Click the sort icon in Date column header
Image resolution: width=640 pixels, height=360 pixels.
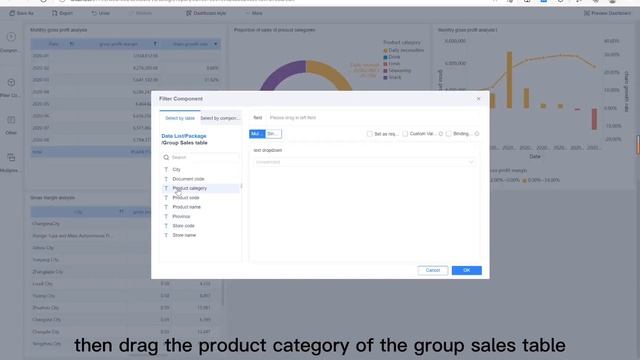[72, 44]
